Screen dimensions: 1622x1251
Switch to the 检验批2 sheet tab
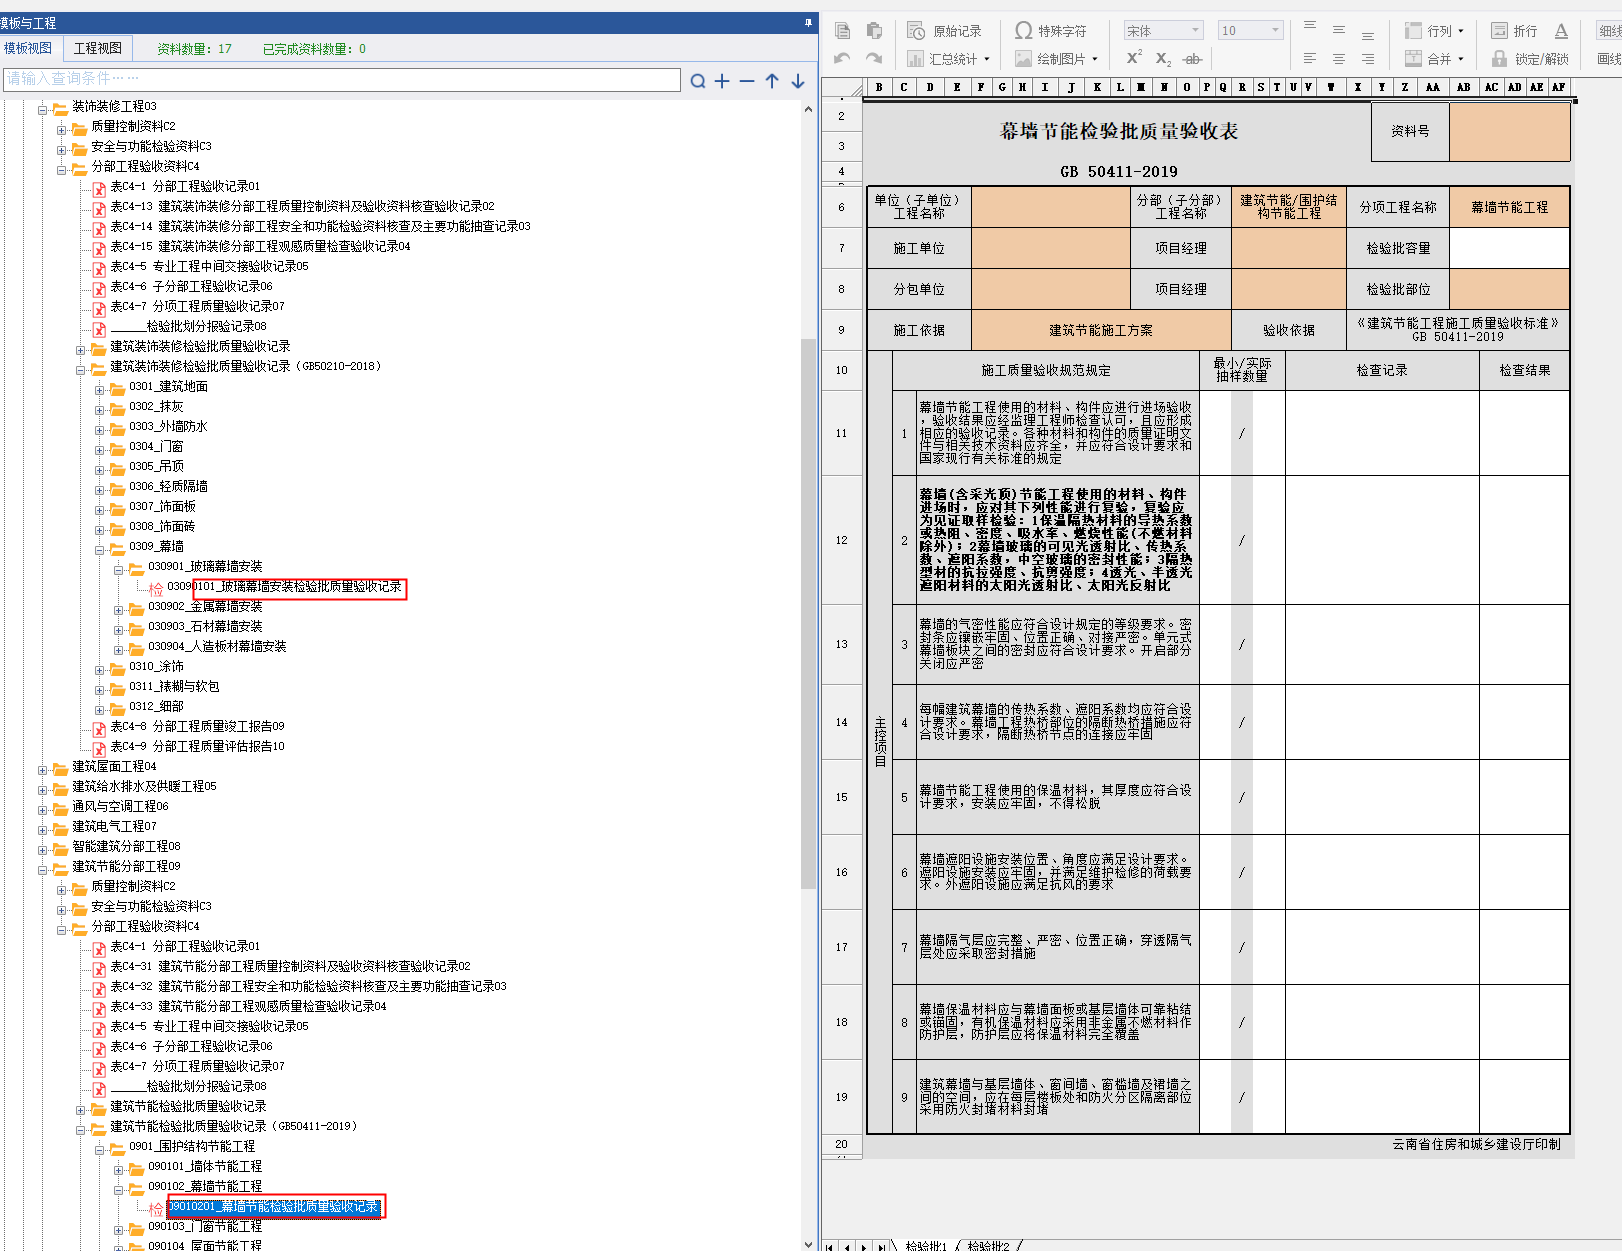click(x=988, y=1245)
